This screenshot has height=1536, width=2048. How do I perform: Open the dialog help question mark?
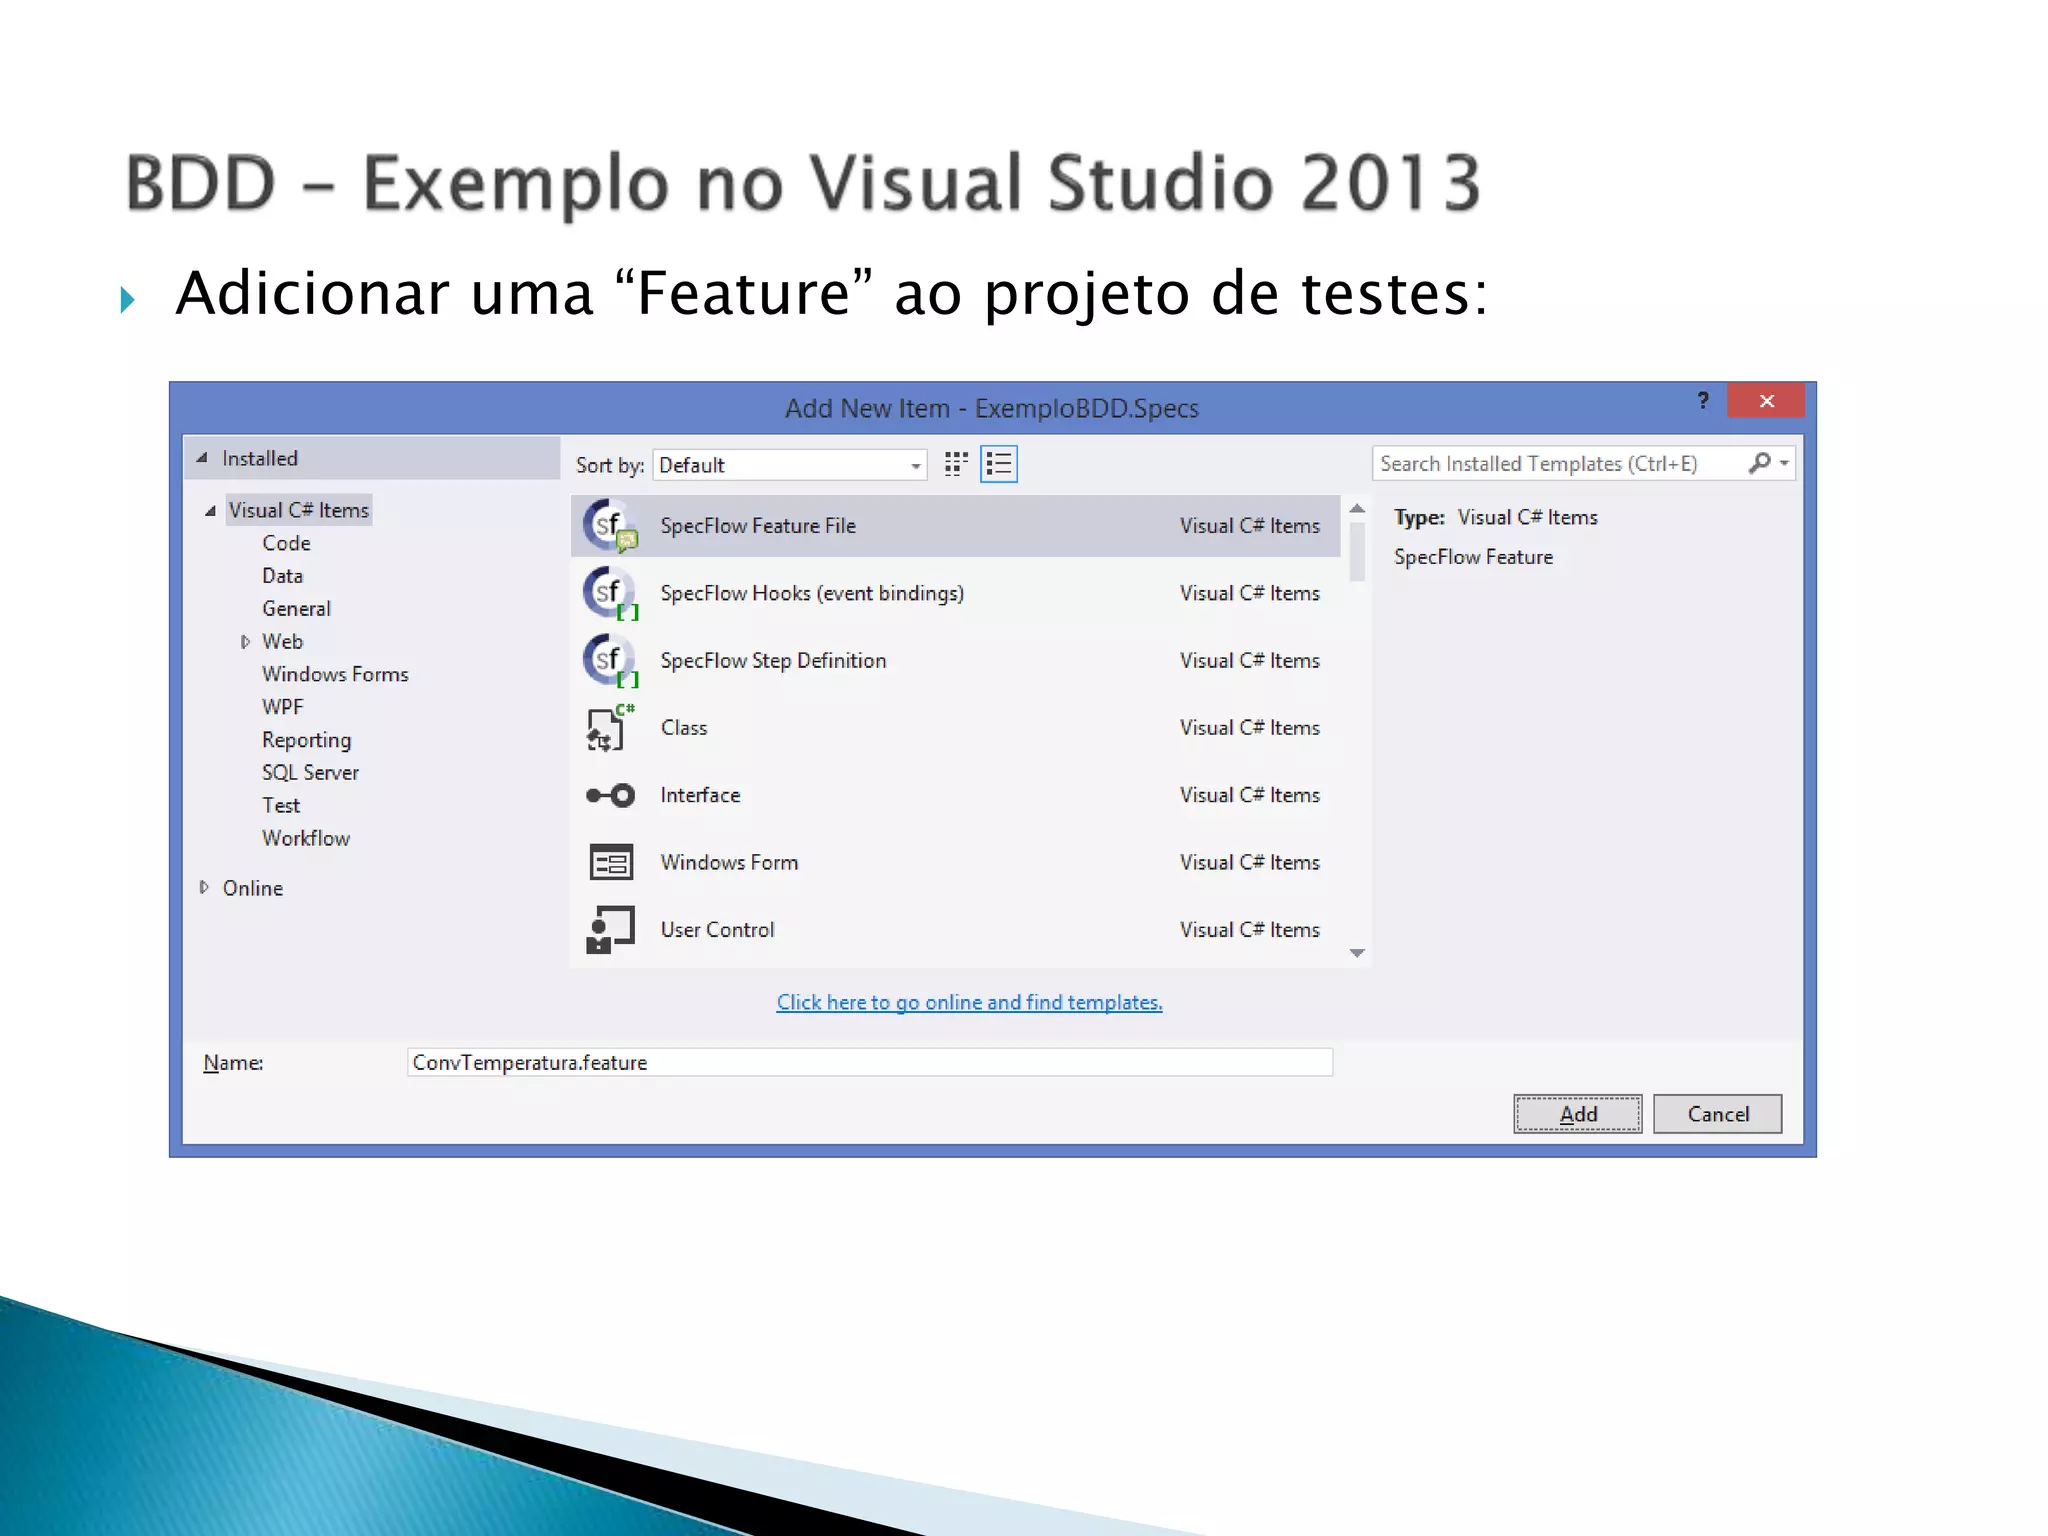(x=1703, y=401)
